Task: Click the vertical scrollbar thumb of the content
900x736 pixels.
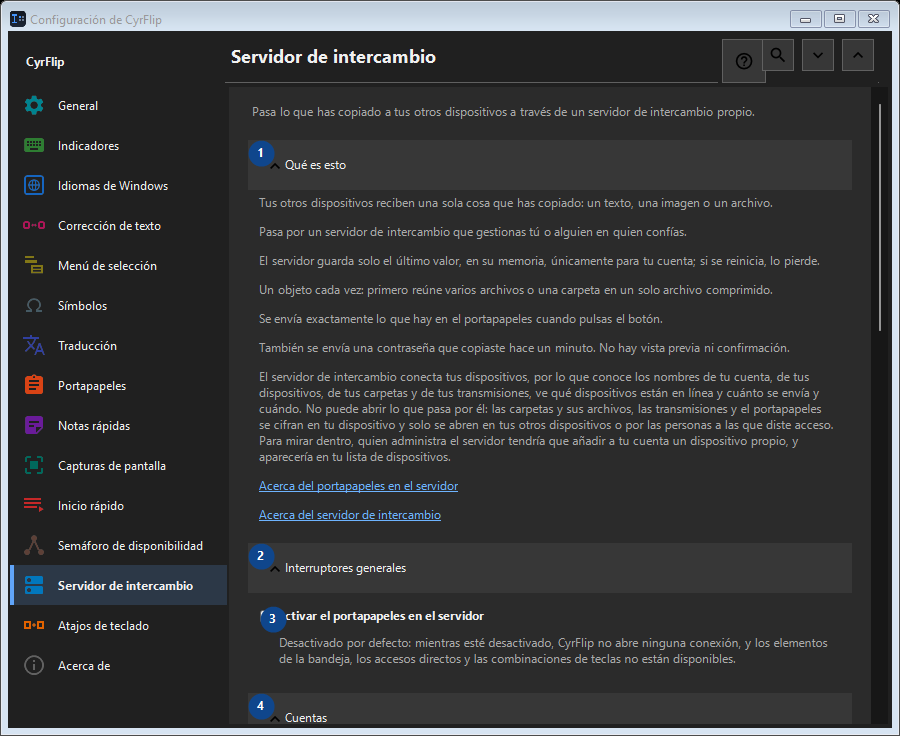Action: point(879,217)
